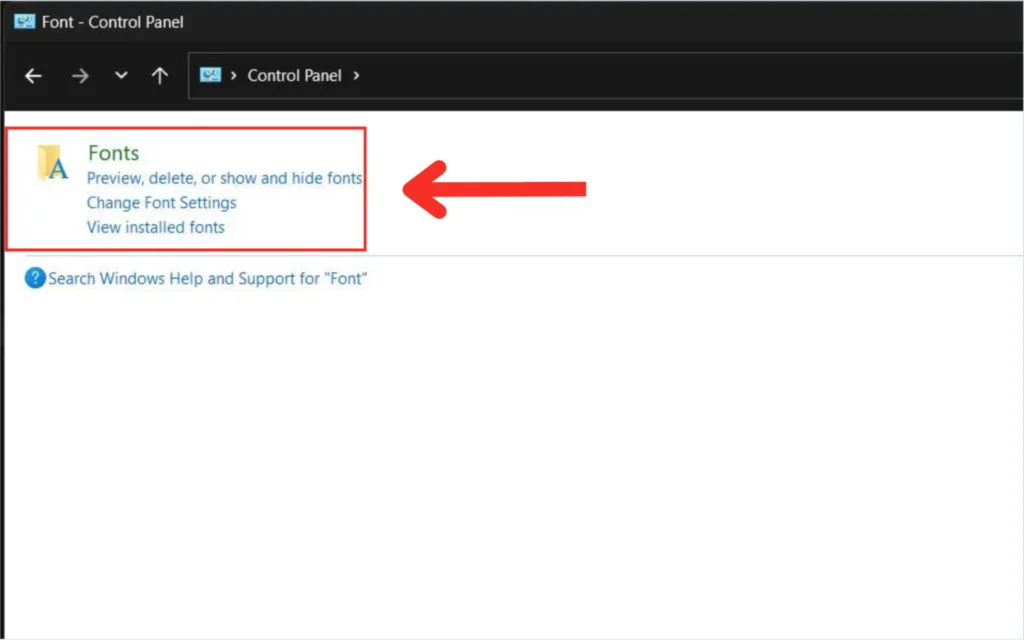Go up one level with up arrow
Screen dimensions: 1024x640
(x=160, y=76)
